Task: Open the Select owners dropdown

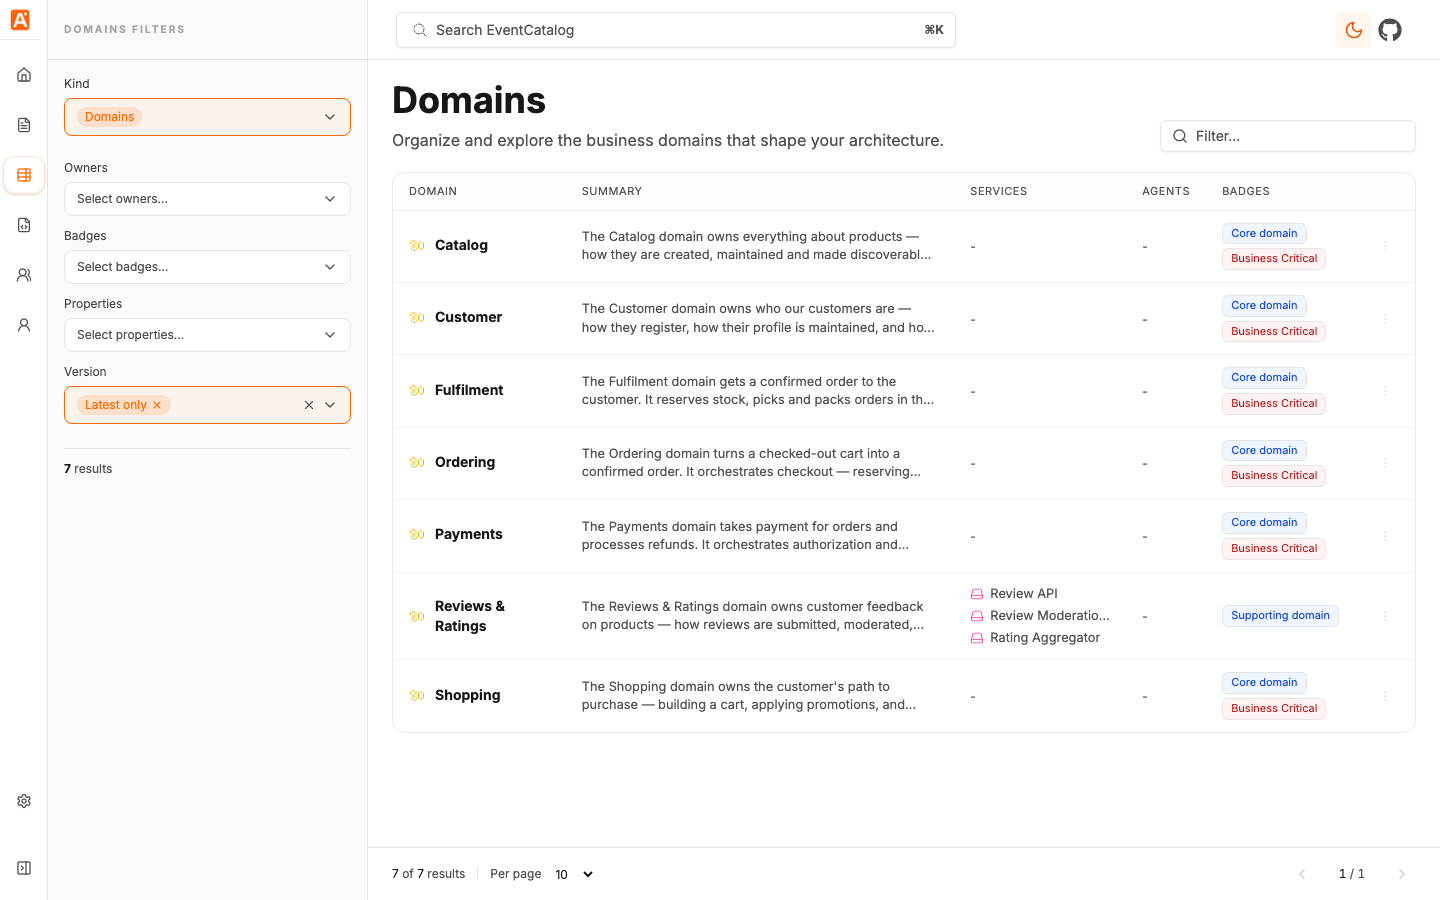Action: coord(207,199)
